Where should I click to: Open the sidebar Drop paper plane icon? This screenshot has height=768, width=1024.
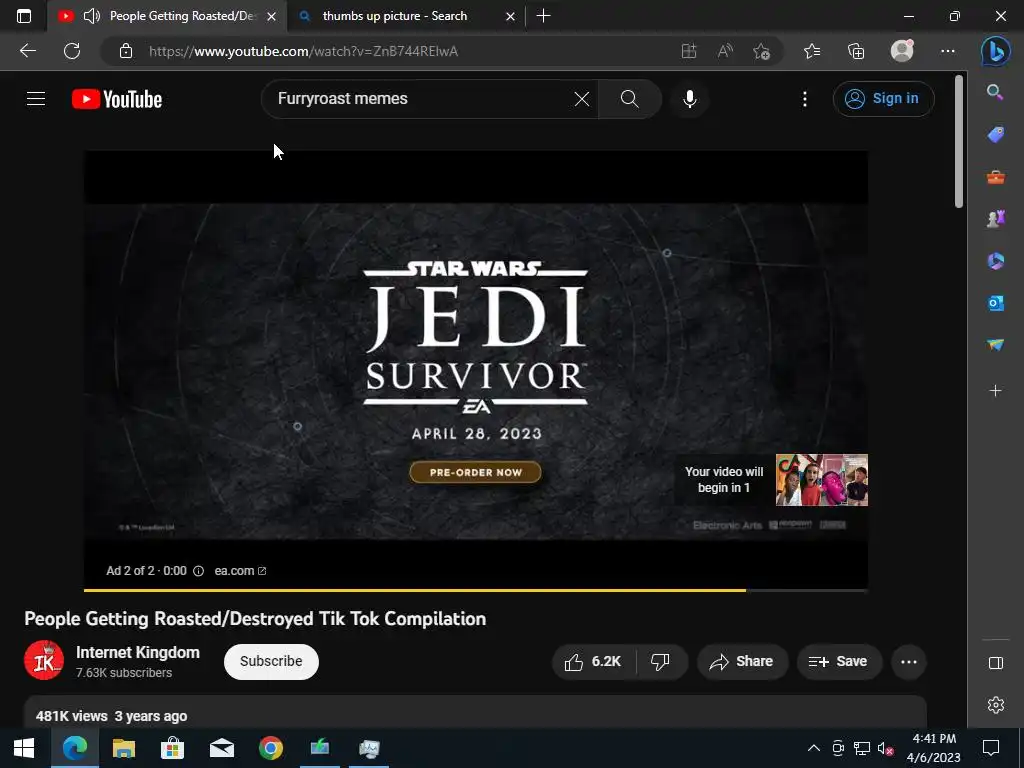pyautogui.click(x=995, y=345)
